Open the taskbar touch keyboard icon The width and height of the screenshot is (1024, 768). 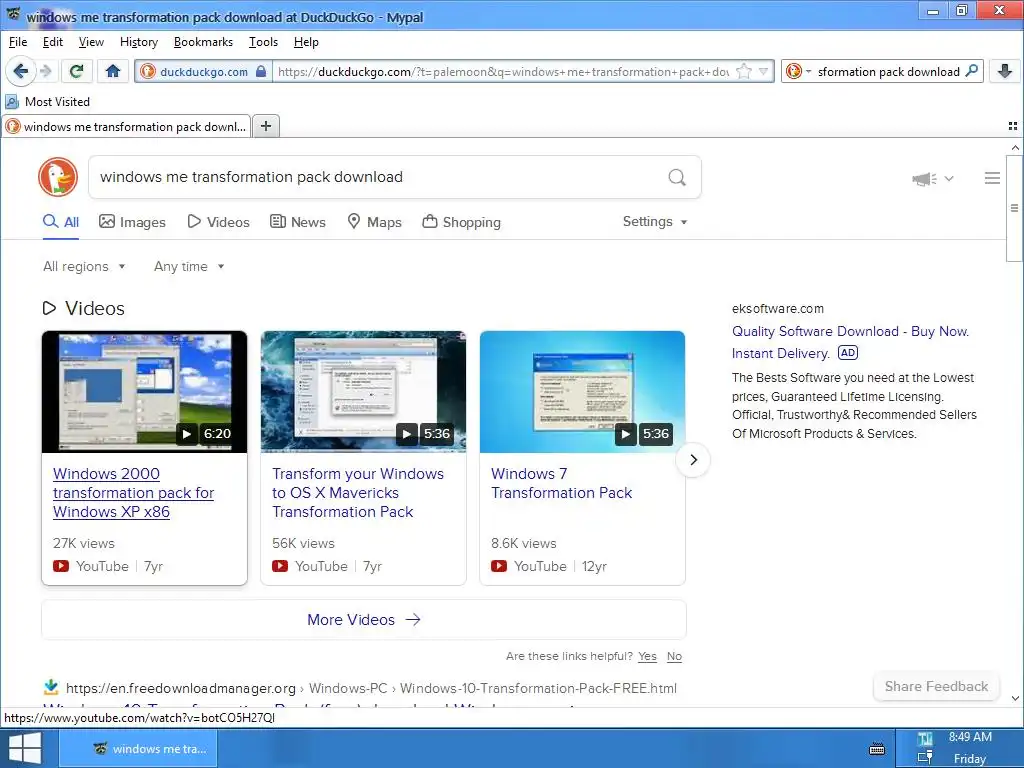pos(878,748)
